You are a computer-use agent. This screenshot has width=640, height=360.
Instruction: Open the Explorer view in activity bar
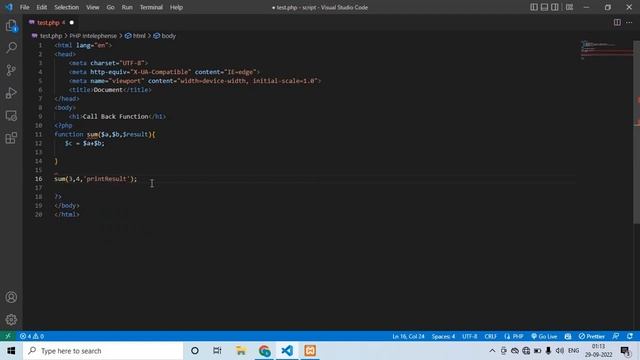pyautogui.click(x=11, y=26)
